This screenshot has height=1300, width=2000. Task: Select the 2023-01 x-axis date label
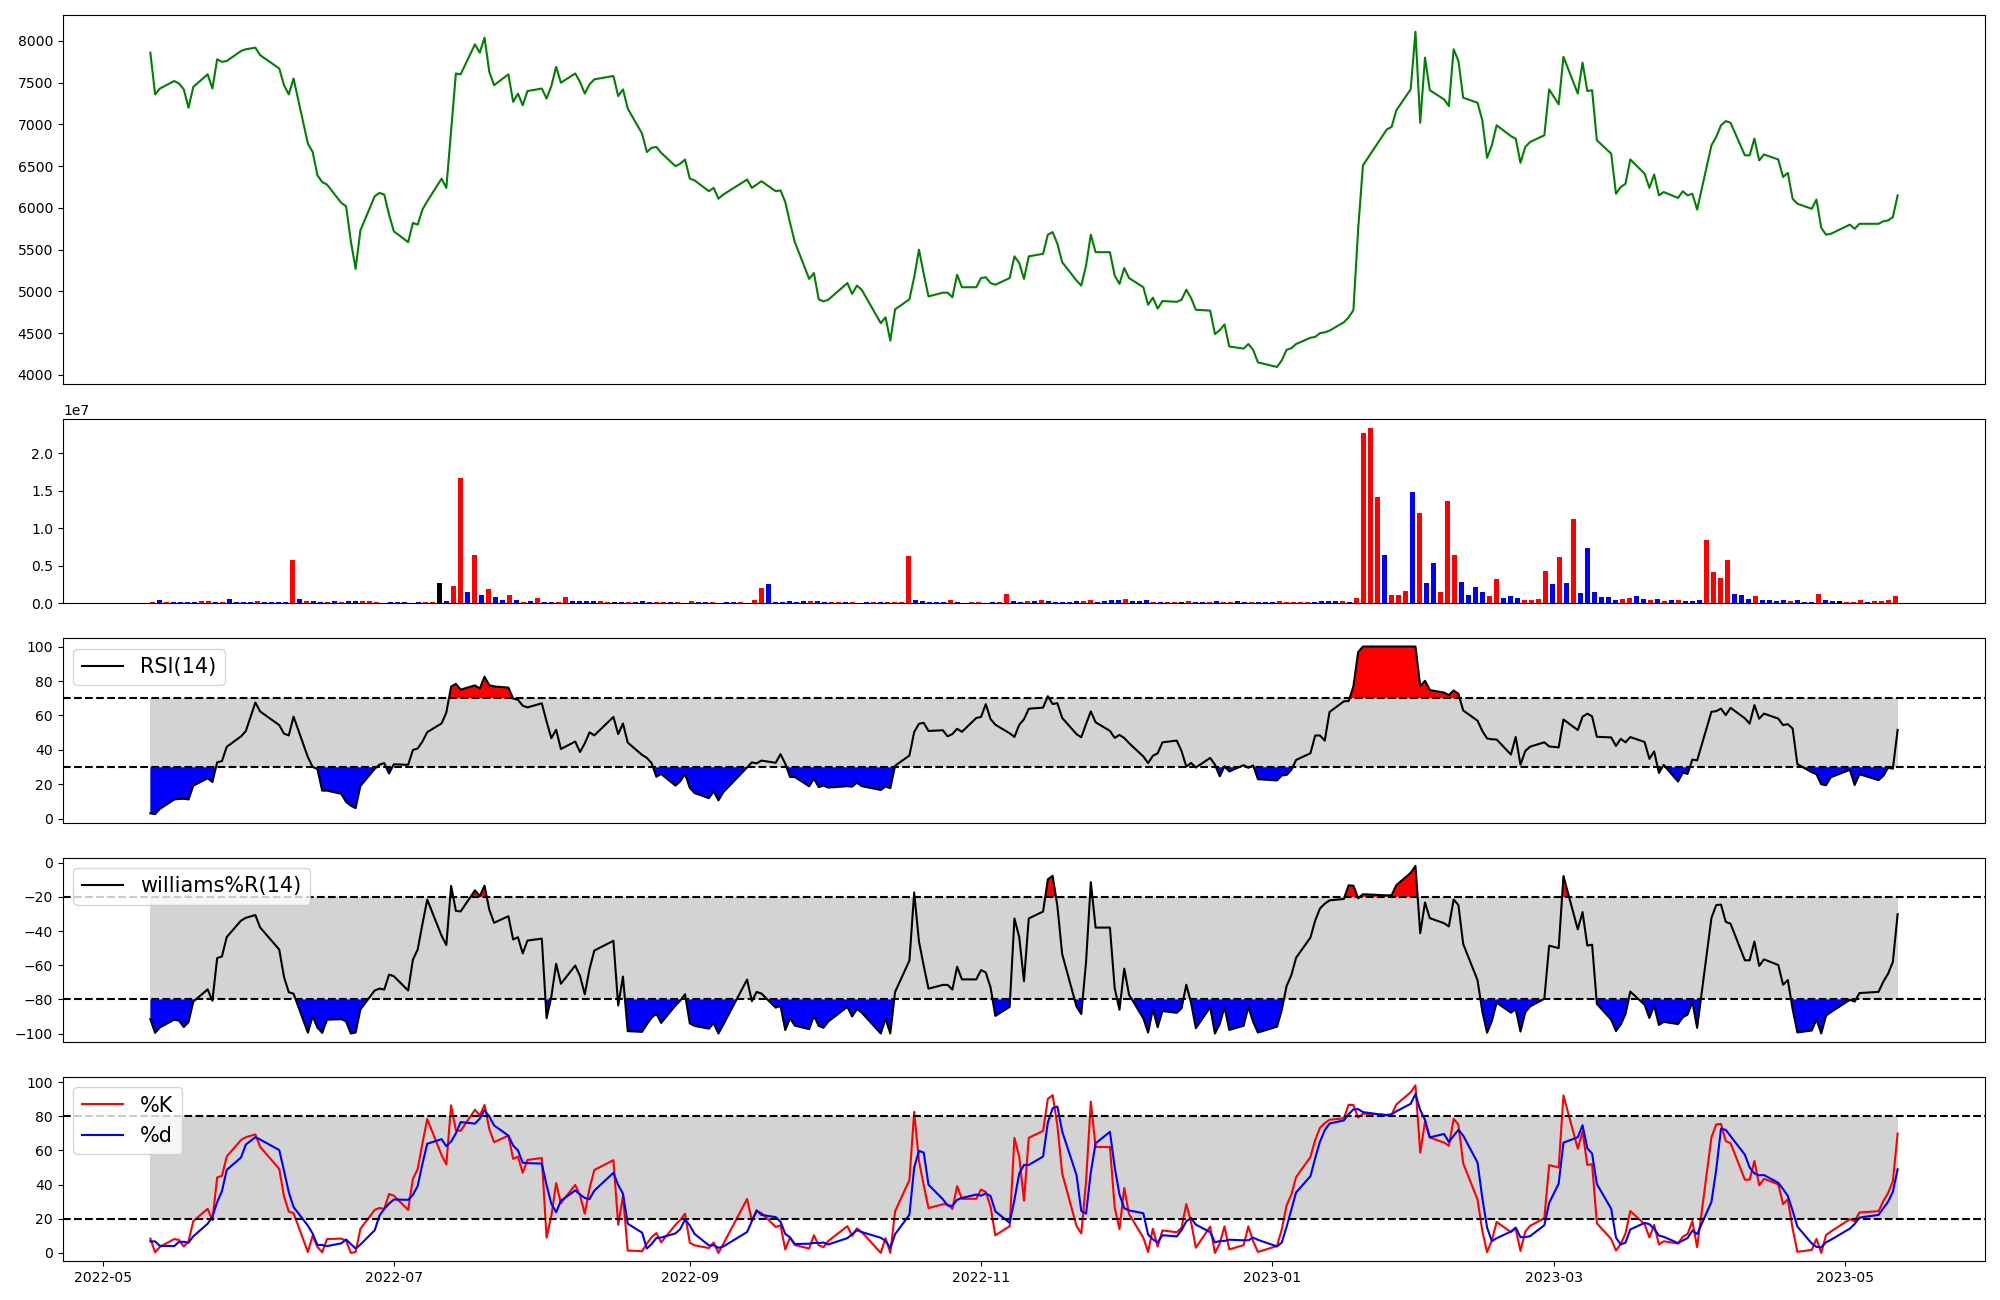[1272, 1277]
